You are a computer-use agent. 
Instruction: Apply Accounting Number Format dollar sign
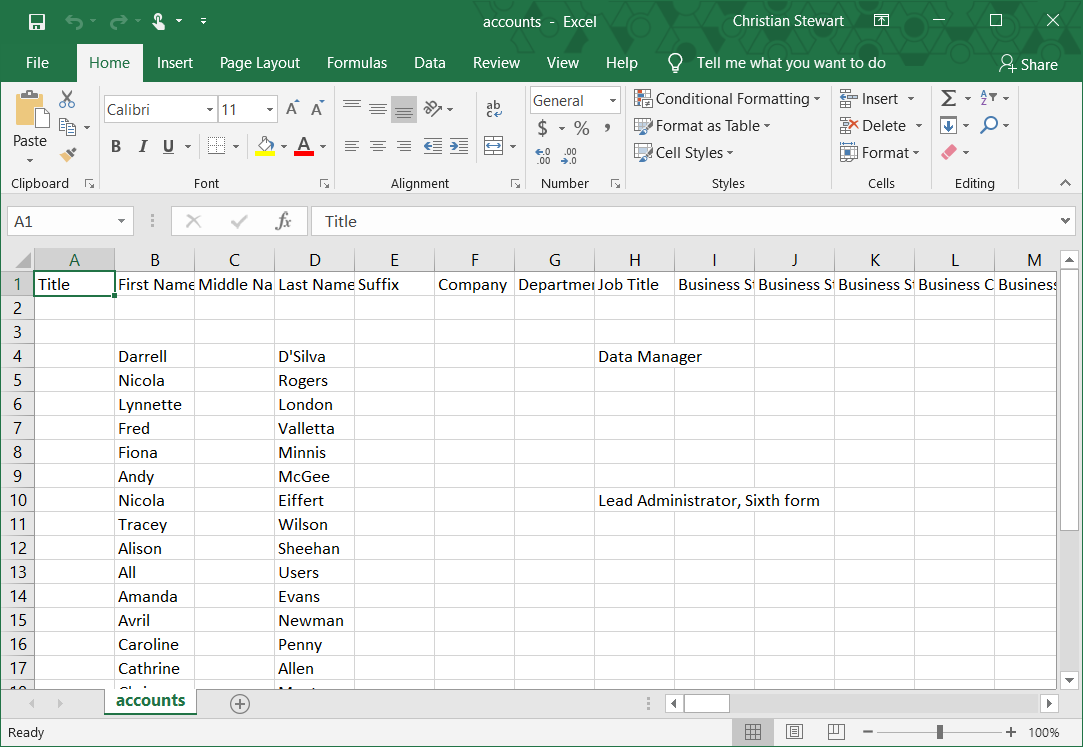[x=543, y=128]
